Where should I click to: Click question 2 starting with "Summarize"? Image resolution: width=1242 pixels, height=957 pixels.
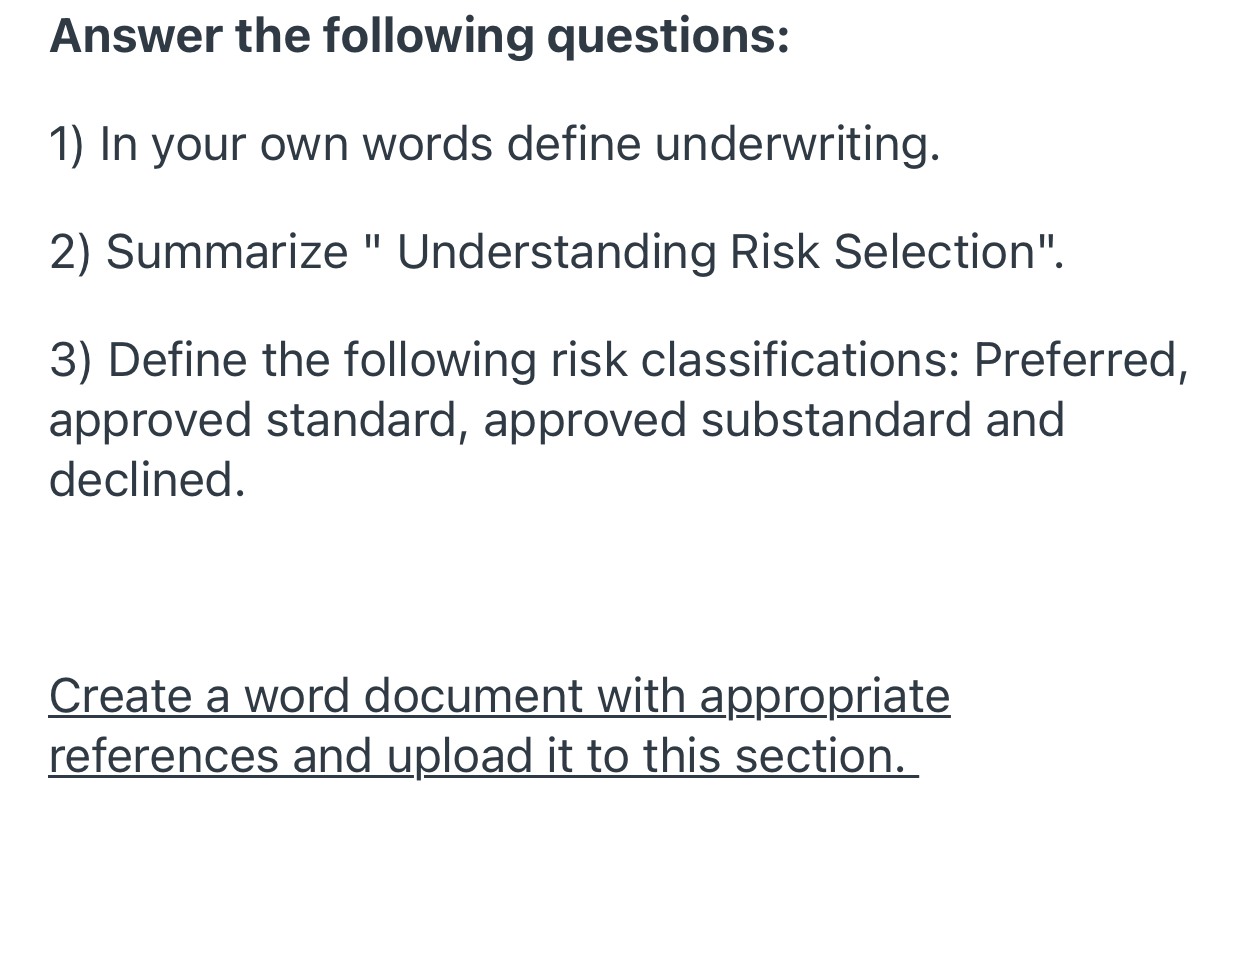556,251
